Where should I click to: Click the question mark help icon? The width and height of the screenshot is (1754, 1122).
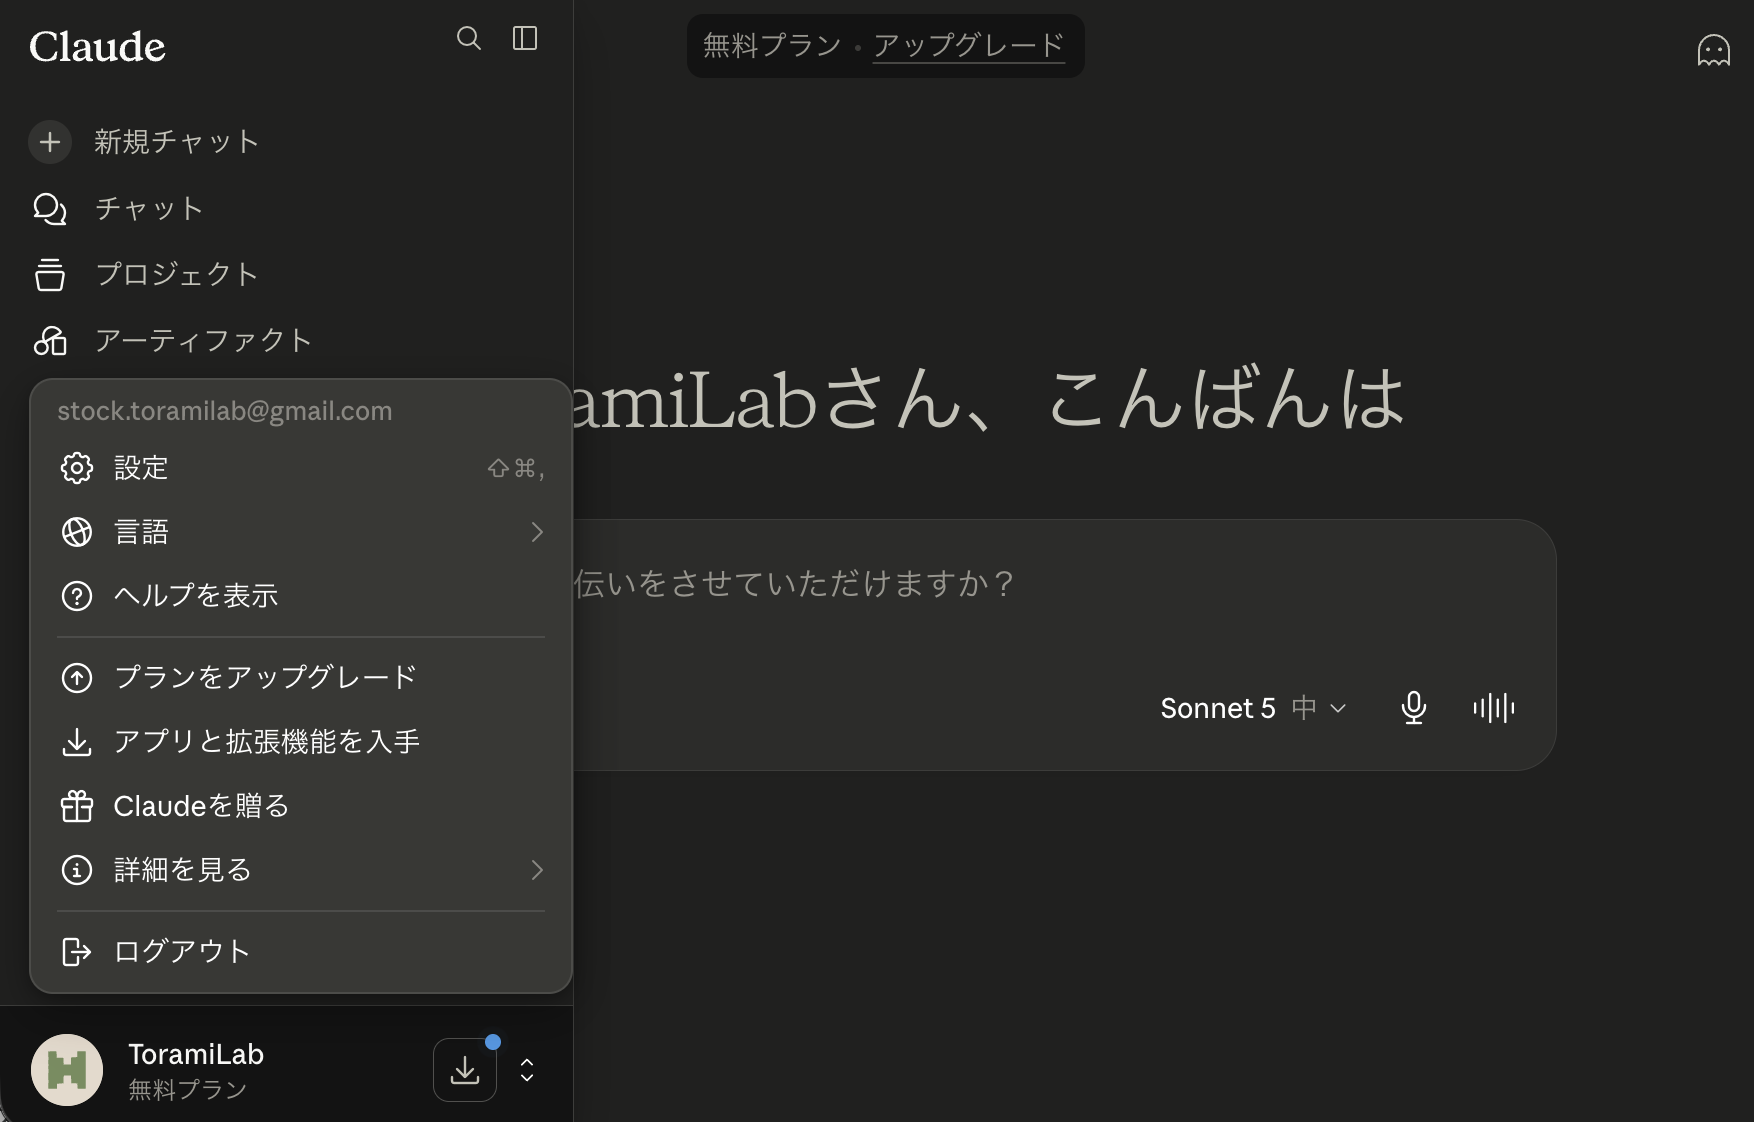tap(77, 596)
